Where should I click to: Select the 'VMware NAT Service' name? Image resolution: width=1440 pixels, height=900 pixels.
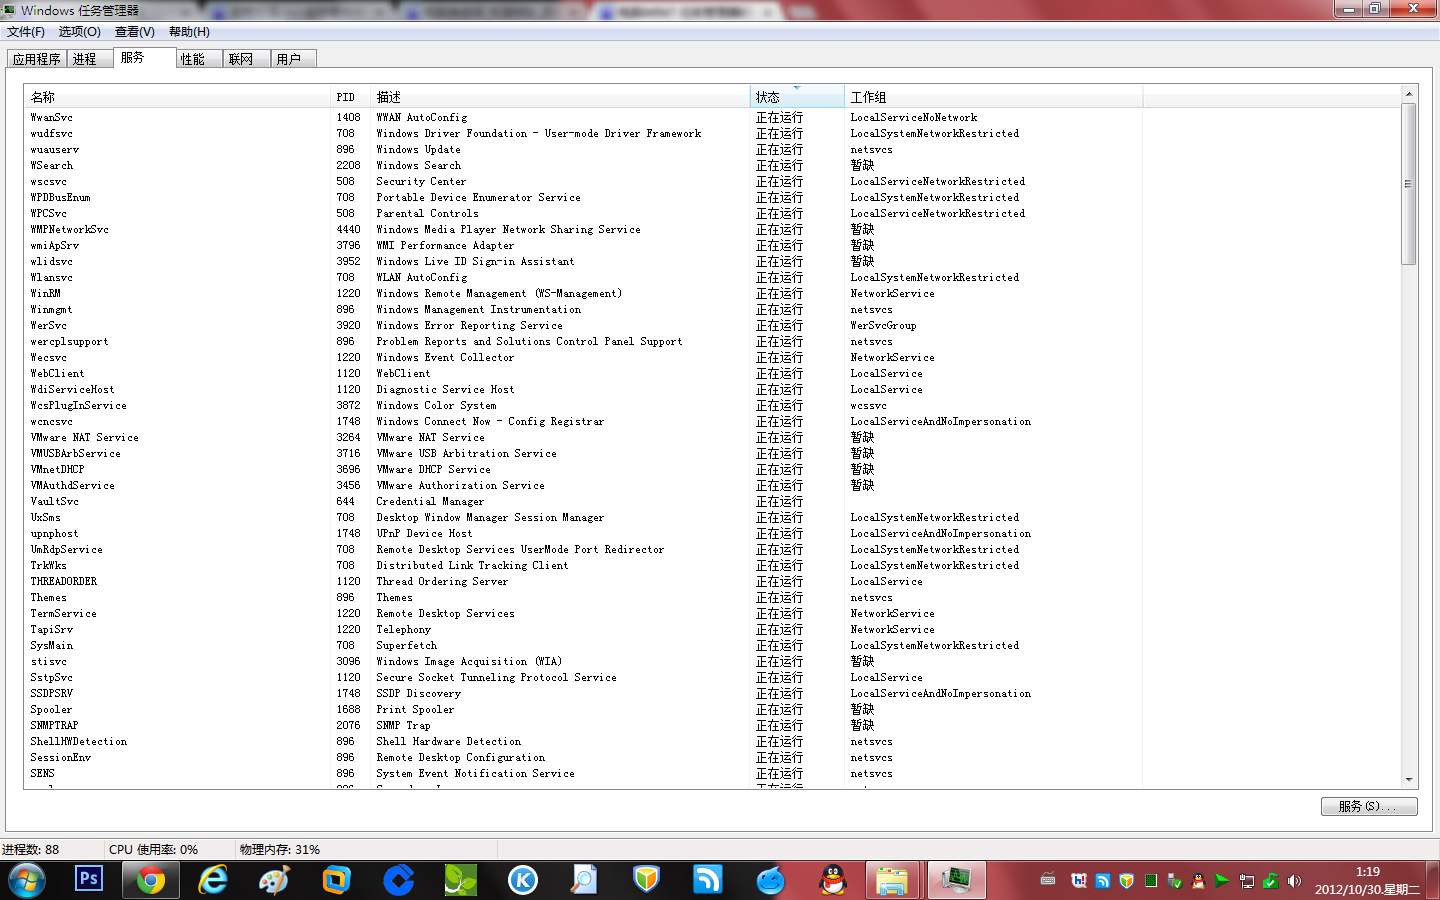click(85, 437)
